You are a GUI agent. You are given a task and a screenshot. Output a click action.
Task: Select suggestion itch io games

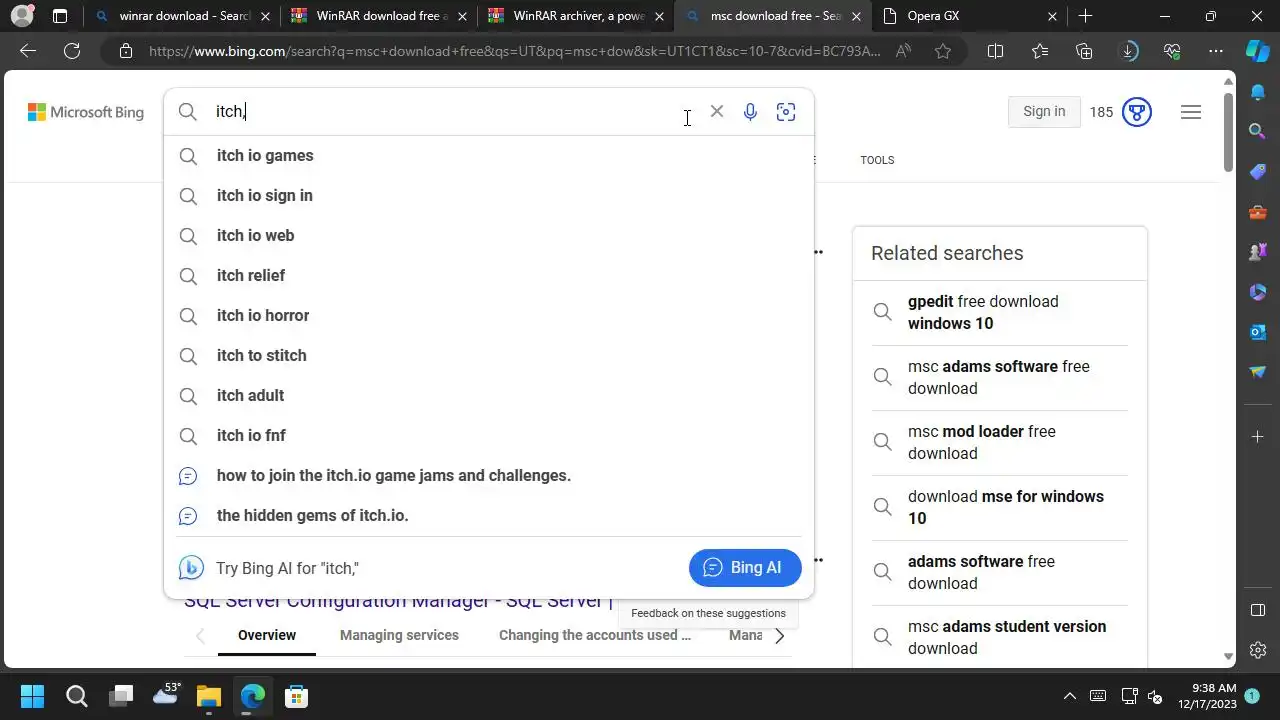pos(489,155)
